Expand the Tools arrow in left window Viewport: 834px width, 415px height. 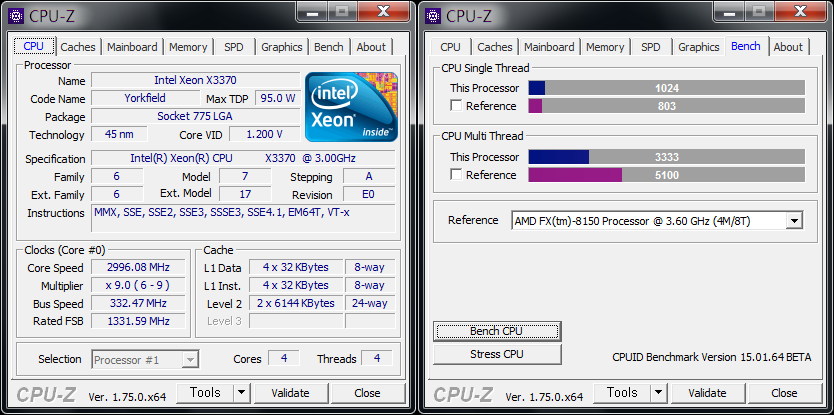click(241, 393)
